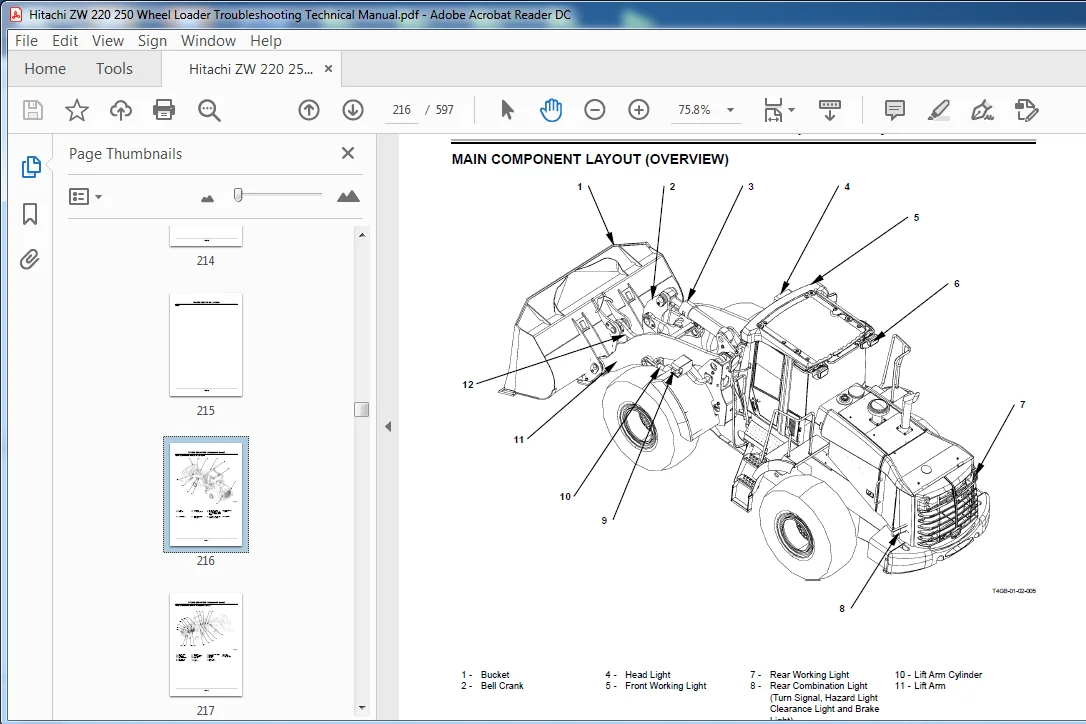Open the Bookmarks panel icon

coord(30,213)
